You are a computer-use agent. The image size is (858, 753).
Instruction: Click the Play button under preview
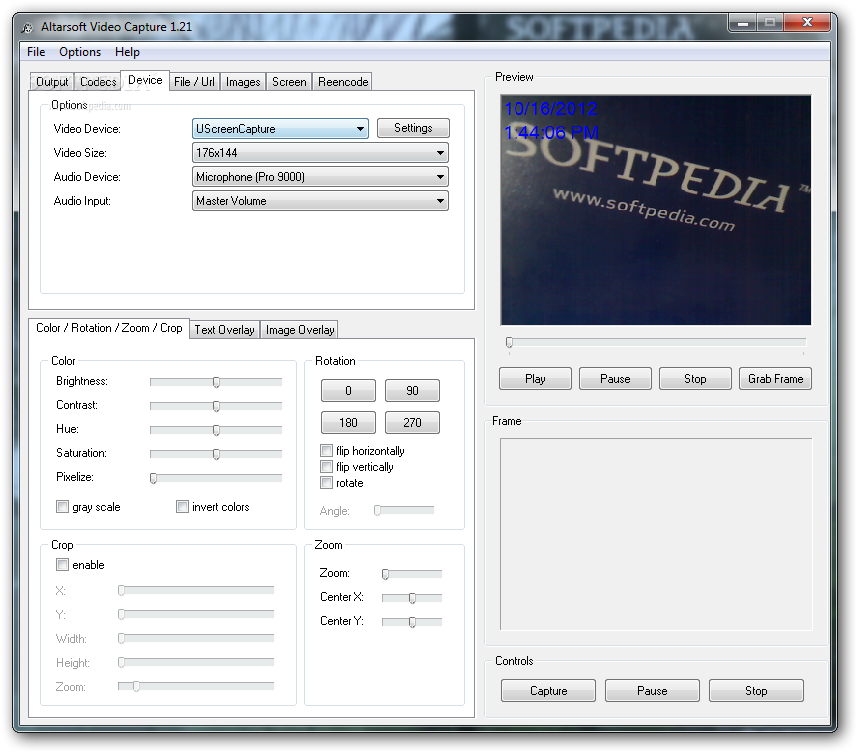pyautogui.click(x=535, y=379)
